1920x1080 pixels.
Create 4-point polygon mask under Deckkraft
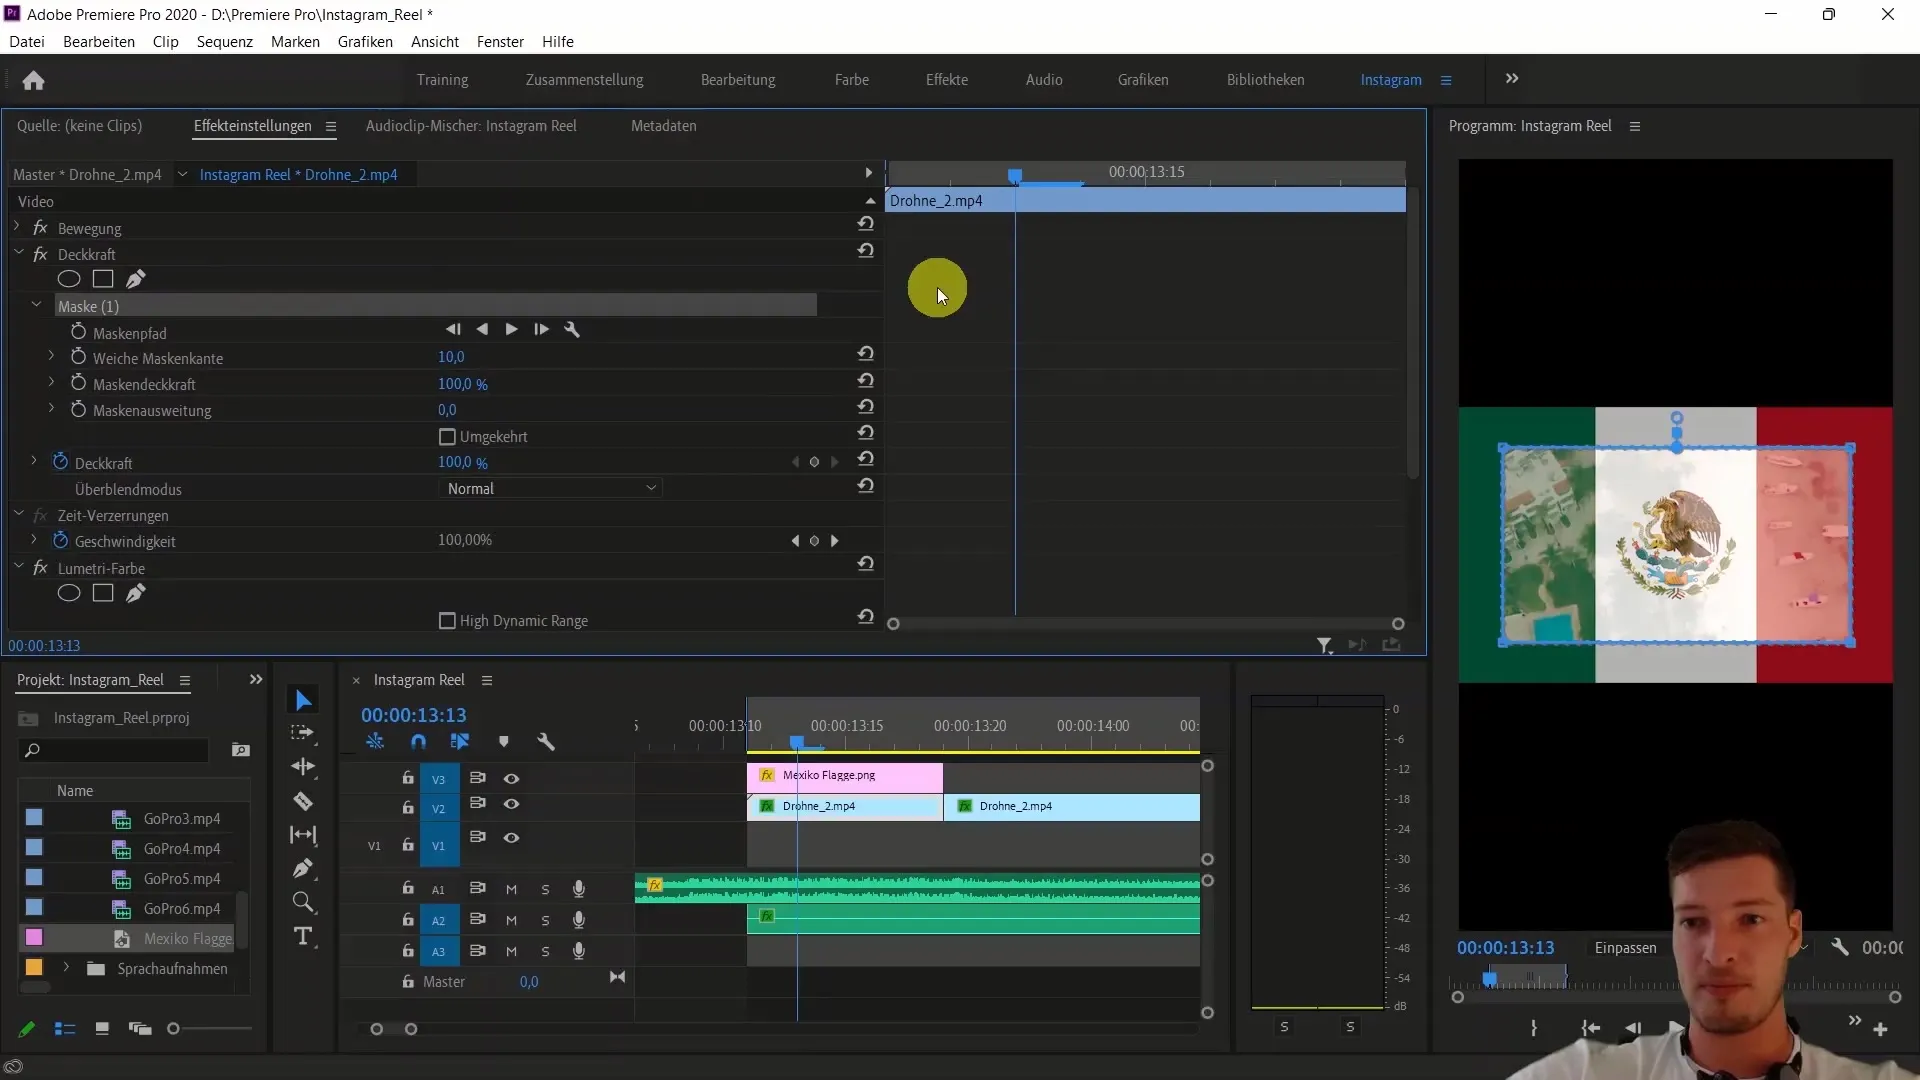103,279
